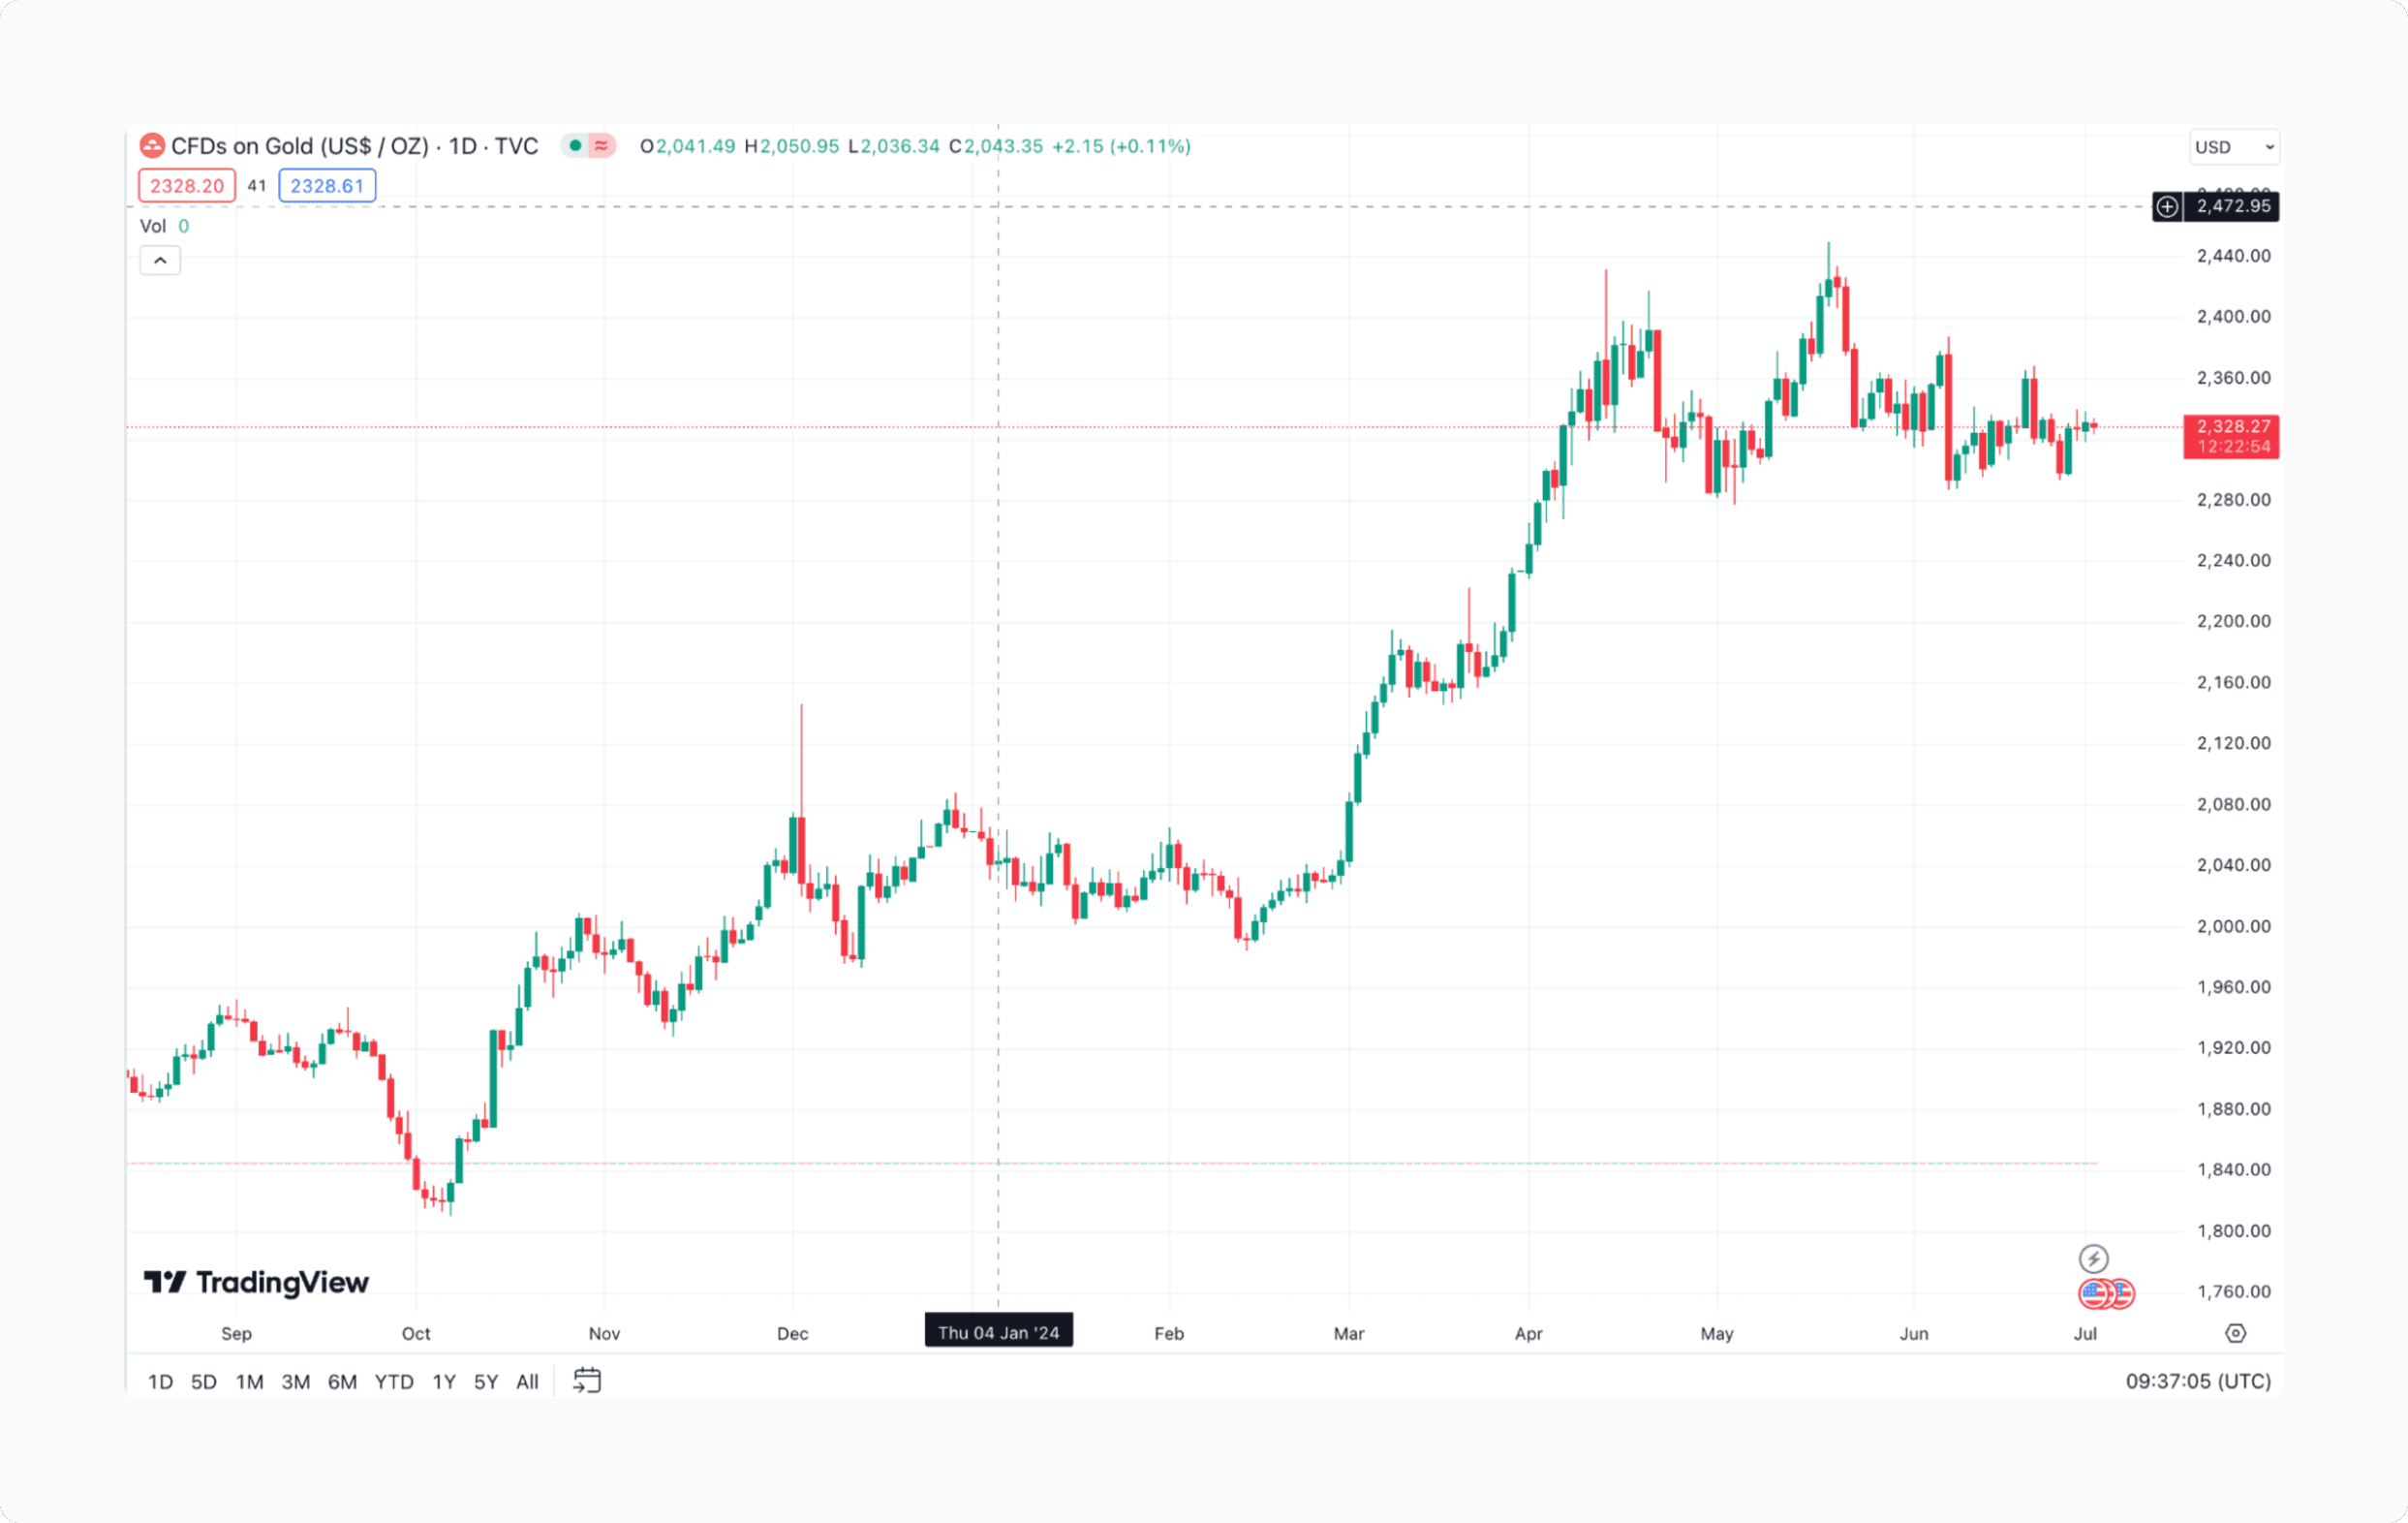This screenshot has width=2408, height=1523.
Task: Click the plus icon beside 2,472.95
Action: coord(2167,207)
